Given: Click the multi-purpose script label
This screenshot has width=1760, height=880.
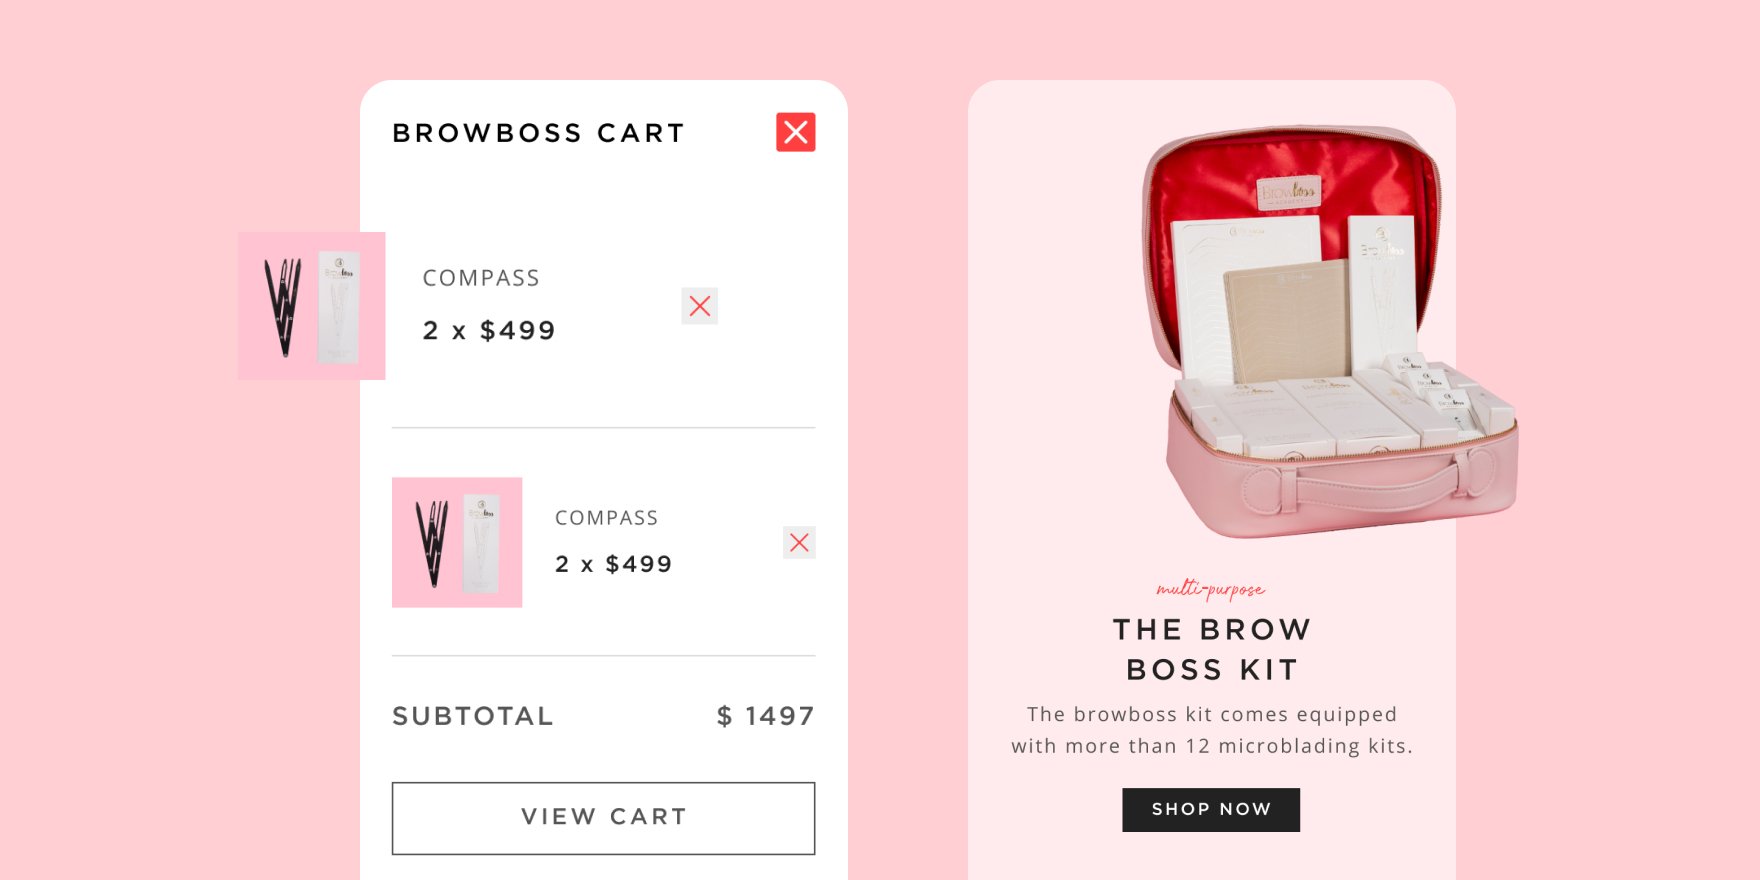Looking at the screenshot, I should [1211, 589].
